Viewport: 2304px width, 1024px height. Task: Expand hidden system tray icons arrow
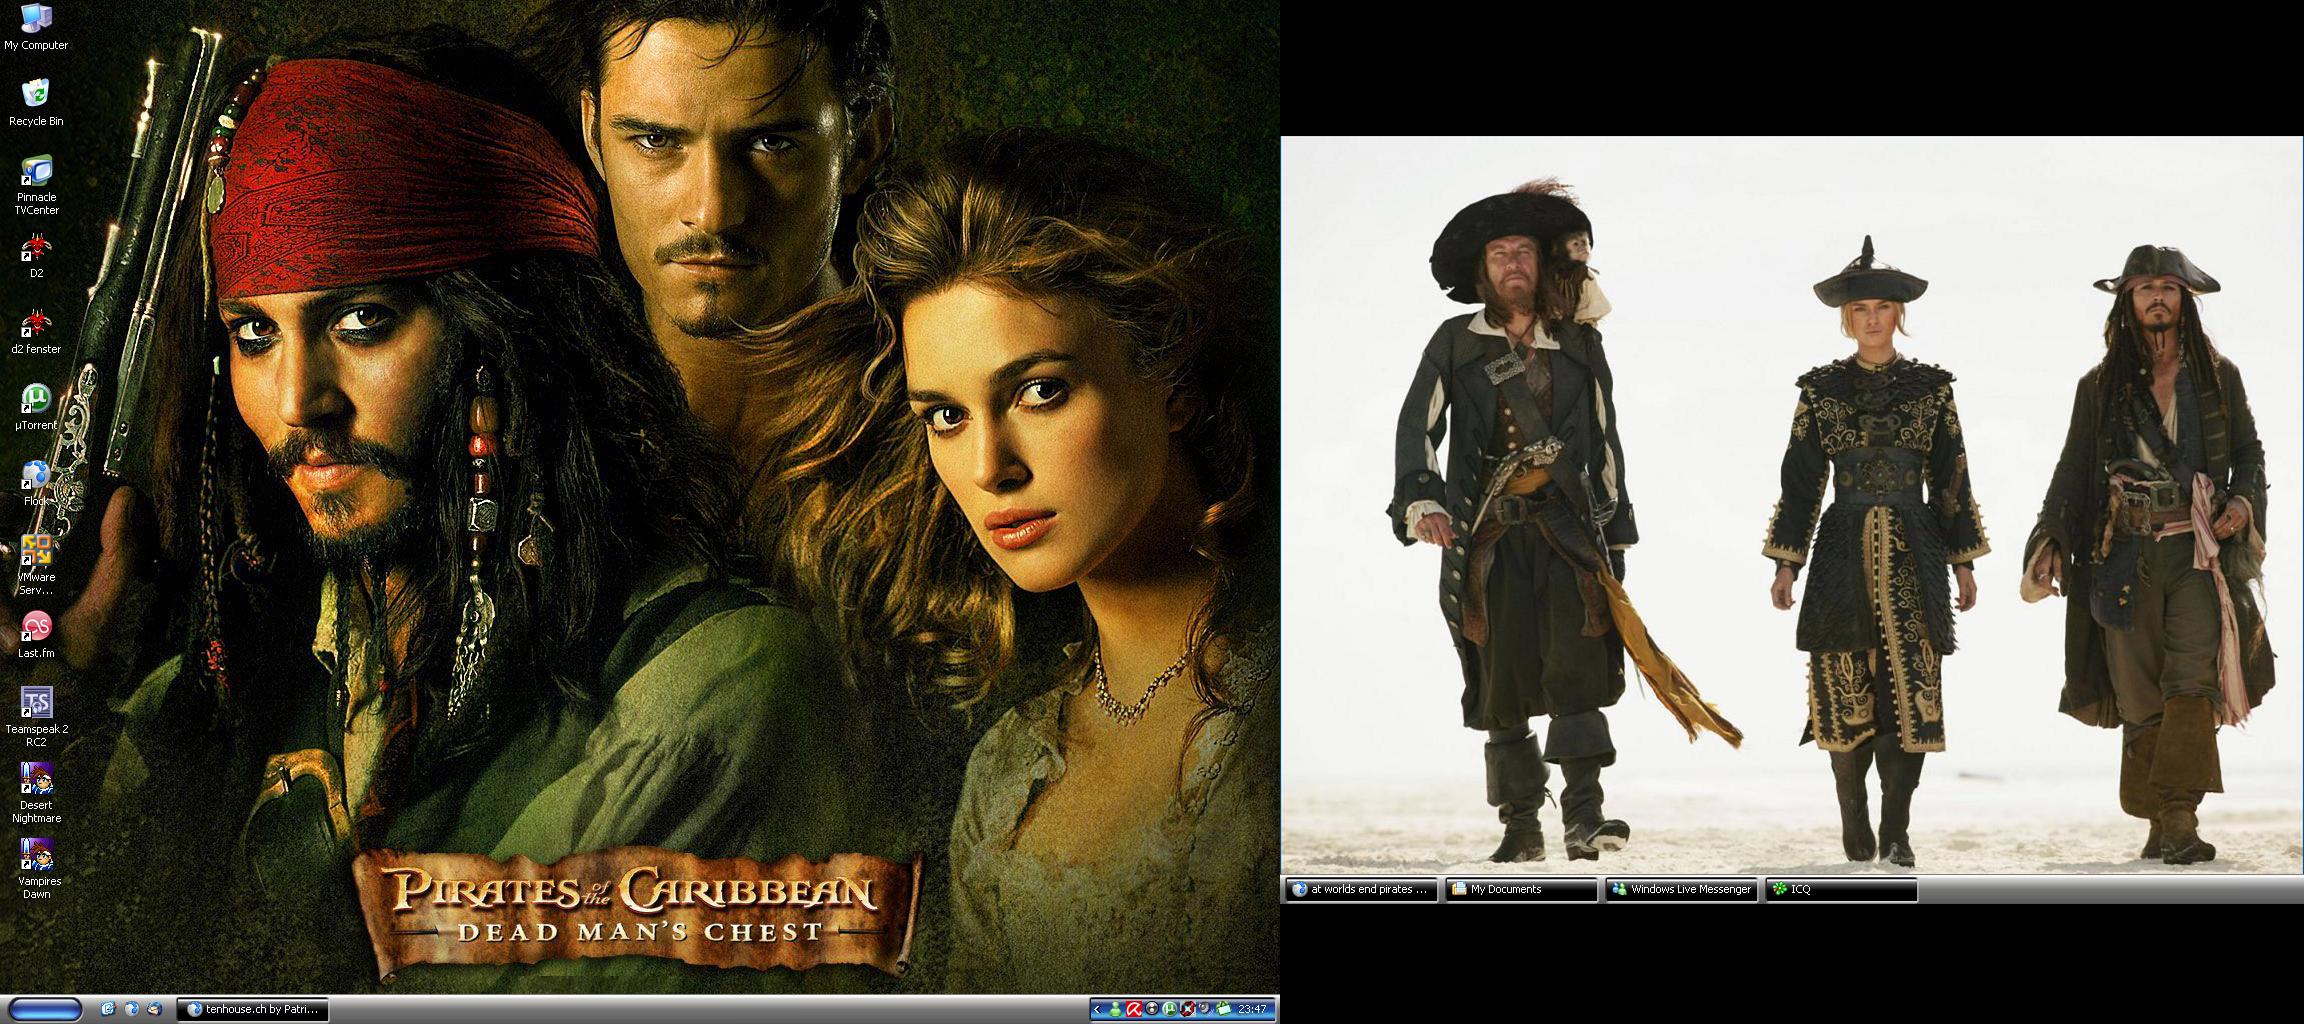pos(1097,1010)
